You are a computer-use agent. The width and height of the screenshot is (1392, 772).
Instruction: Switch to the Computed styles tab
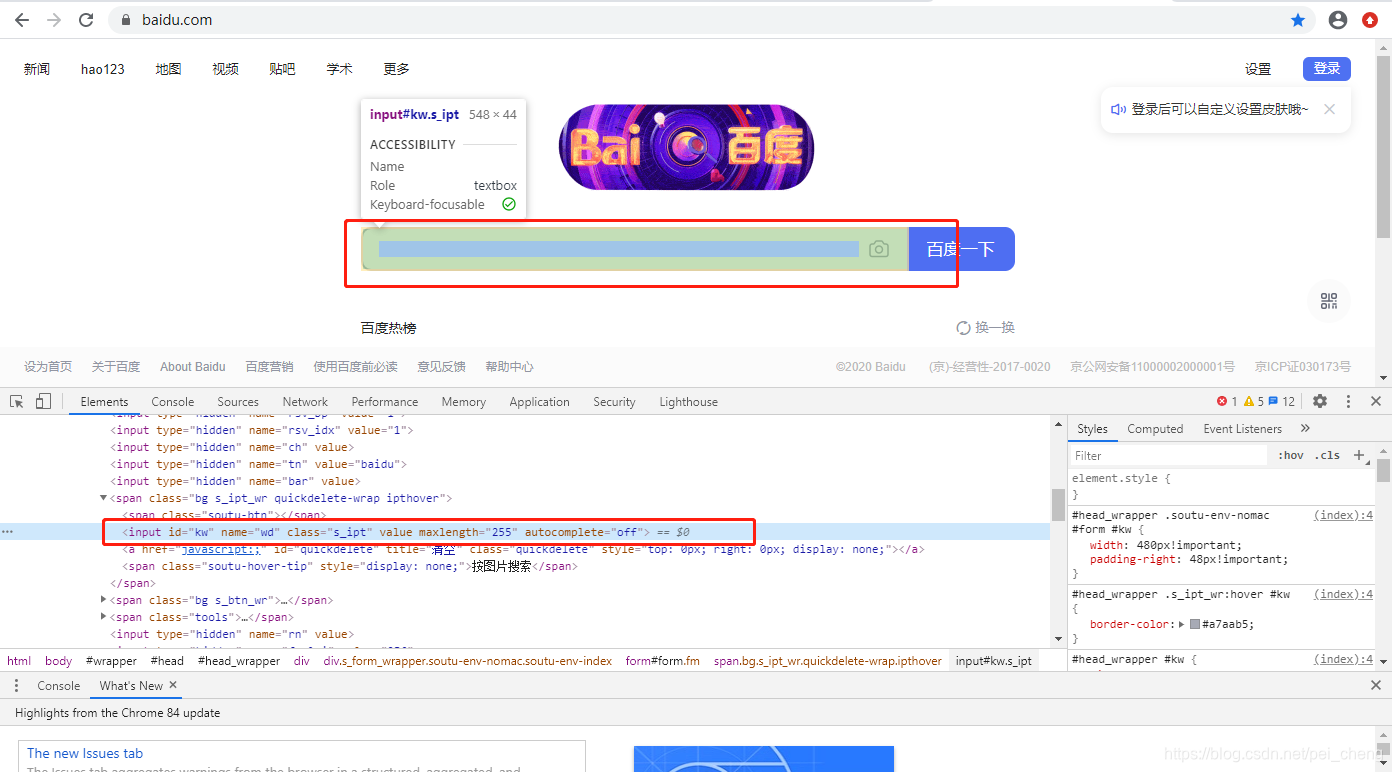click(x=1155, y=428)
